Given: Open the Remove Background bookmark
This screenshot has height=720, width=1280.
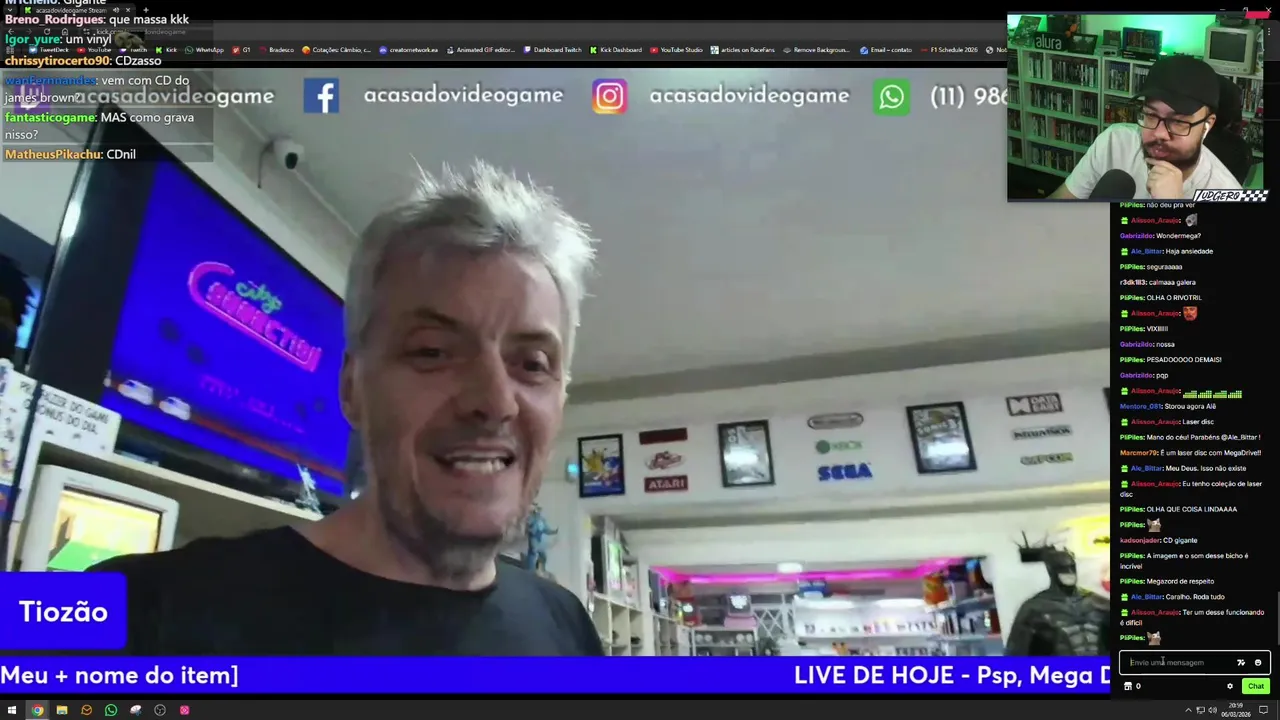Looking at the screenshot, I should click(815, 50).
